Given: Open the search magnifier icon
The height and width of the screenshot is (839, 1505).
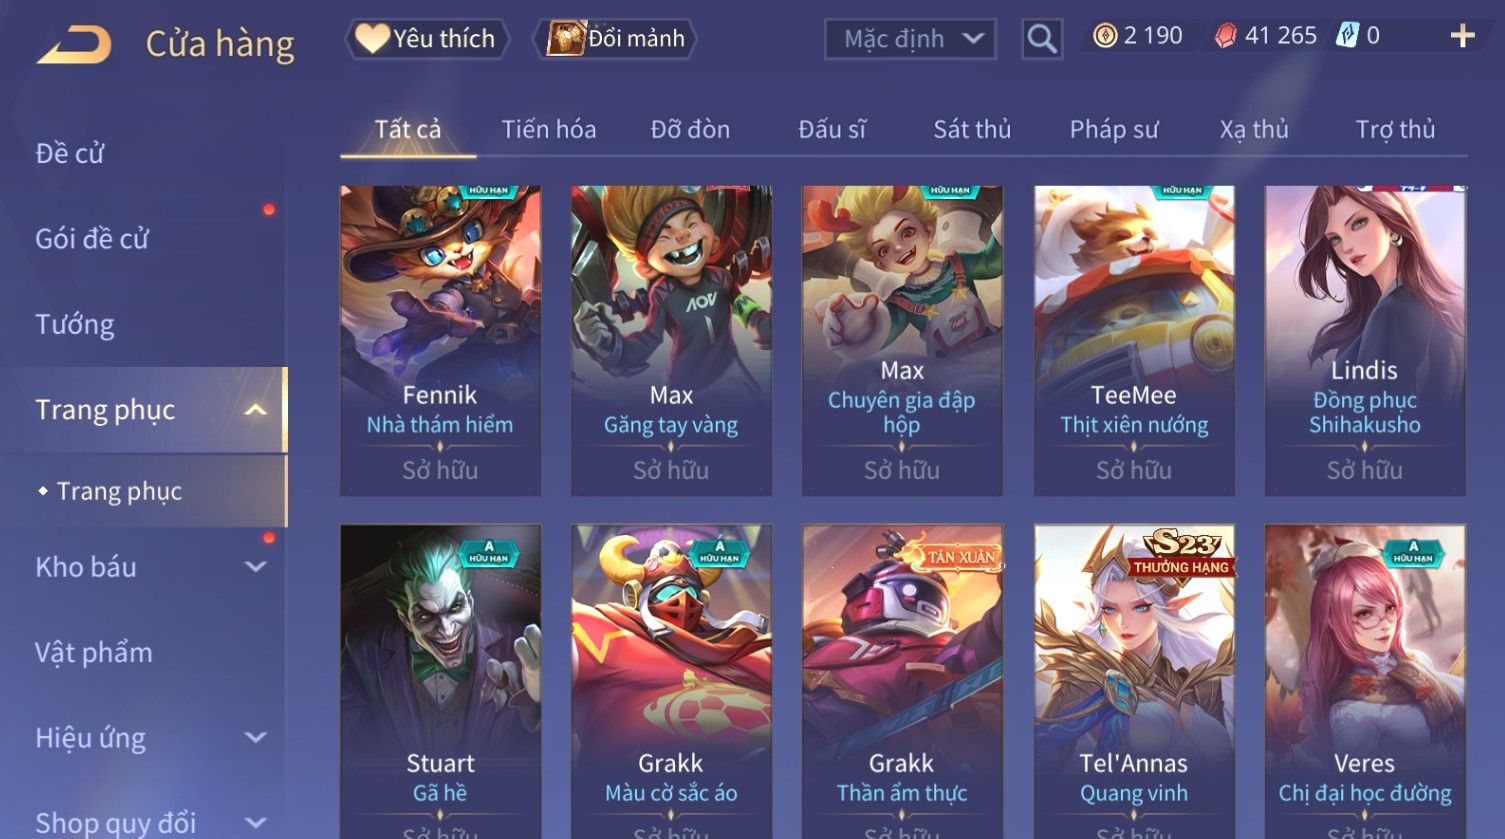Looking at the screenshot, I should 1042,39.
